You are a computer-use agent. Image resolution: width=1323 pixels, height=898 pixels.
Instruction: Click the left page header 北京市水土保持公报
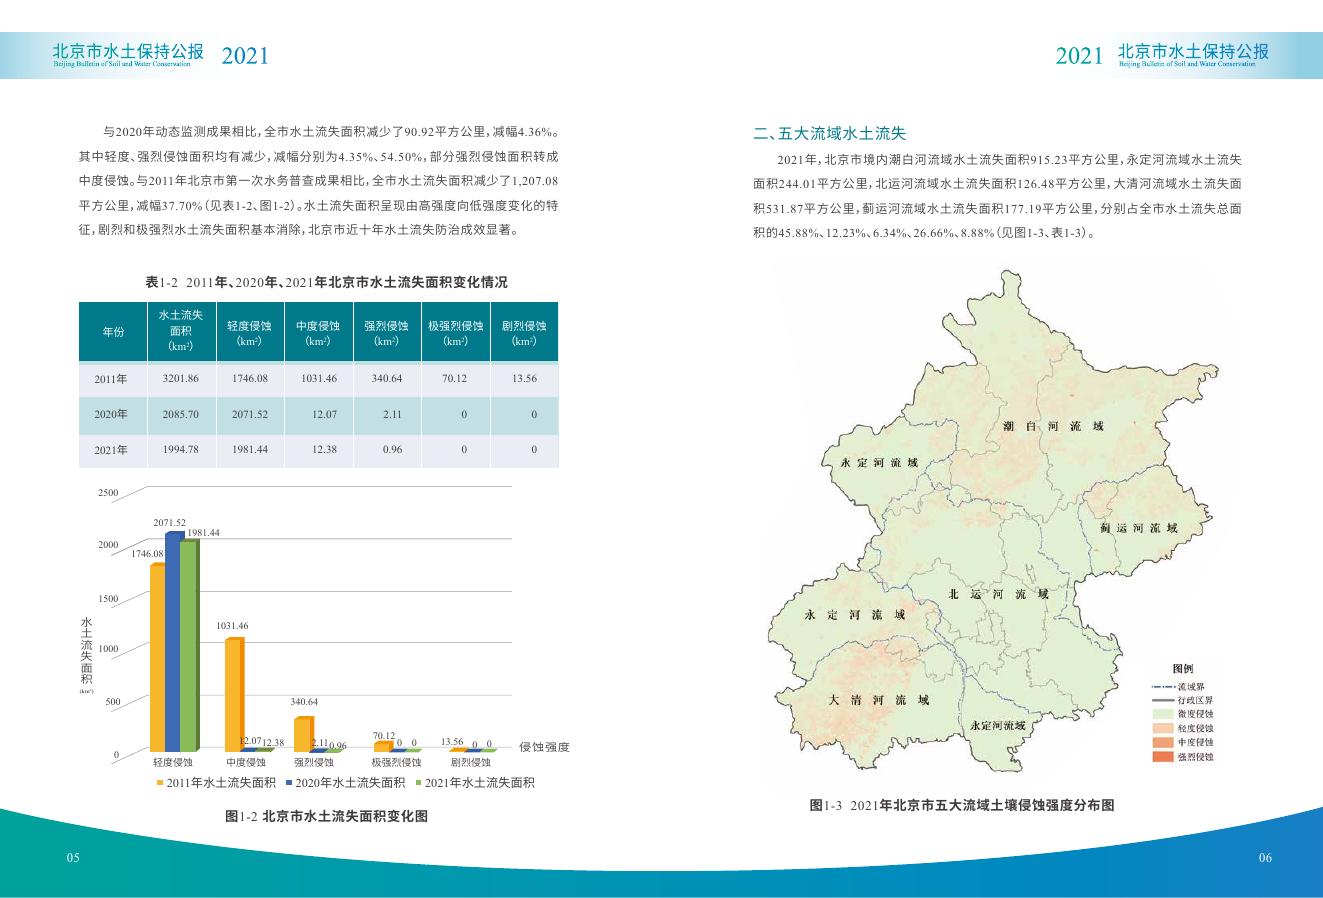(128, 51)
